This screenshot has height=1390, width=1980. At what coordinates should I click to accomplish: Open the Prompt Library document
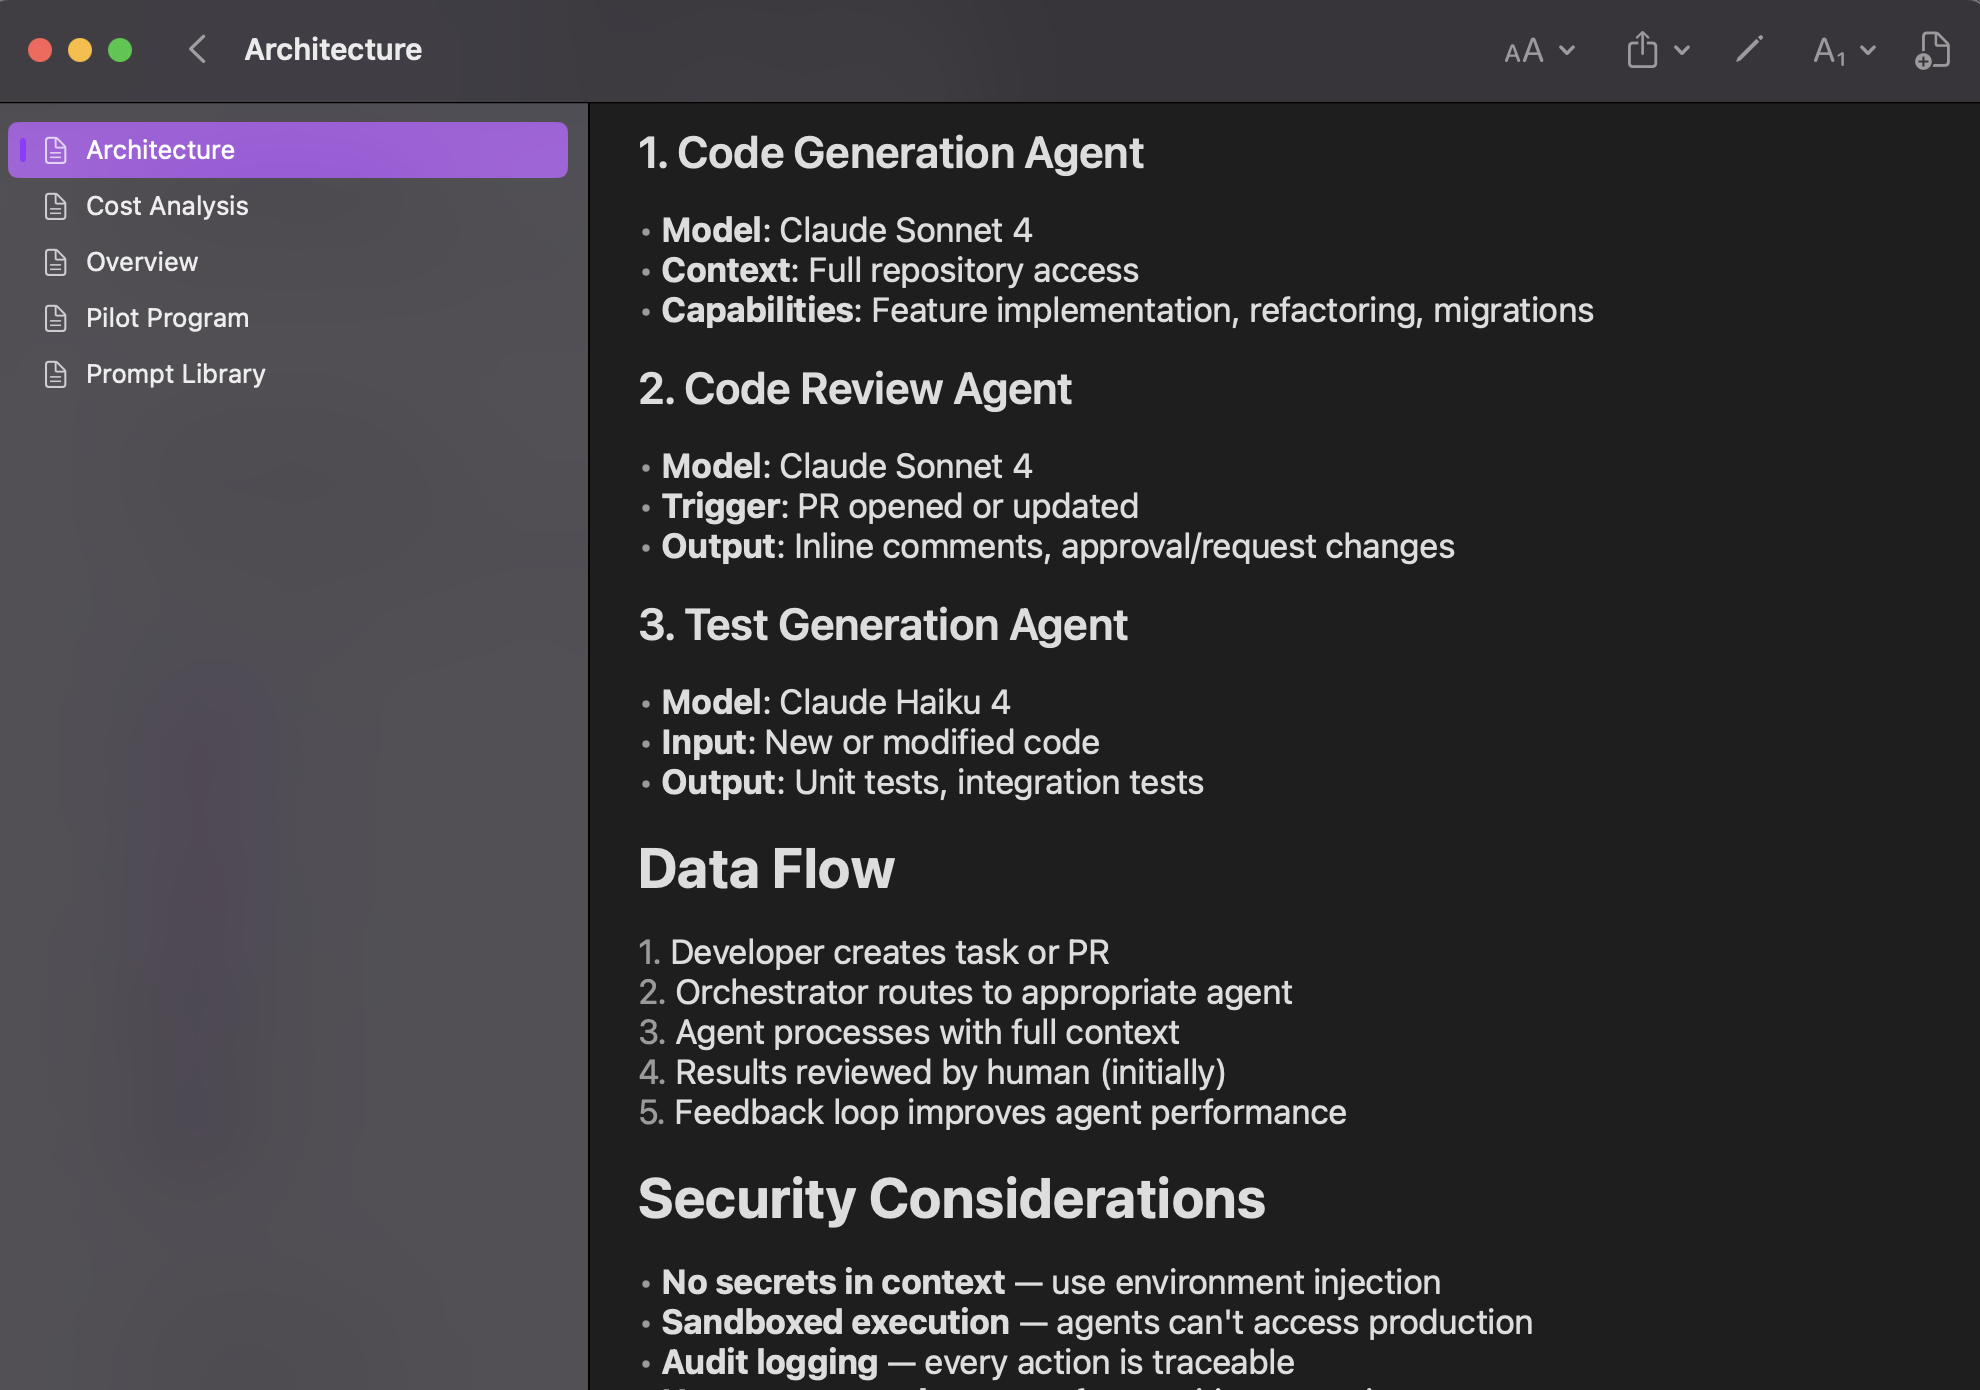pyautogui.click(x=176, y=374)
